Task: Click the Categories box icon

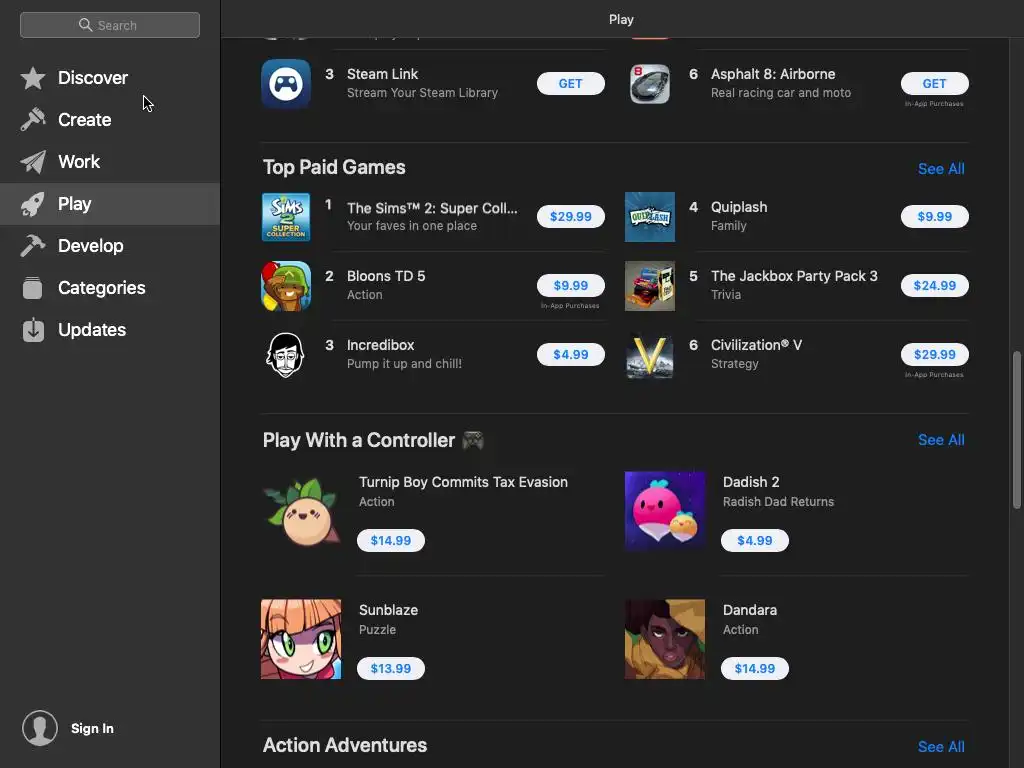Action: 33,288
